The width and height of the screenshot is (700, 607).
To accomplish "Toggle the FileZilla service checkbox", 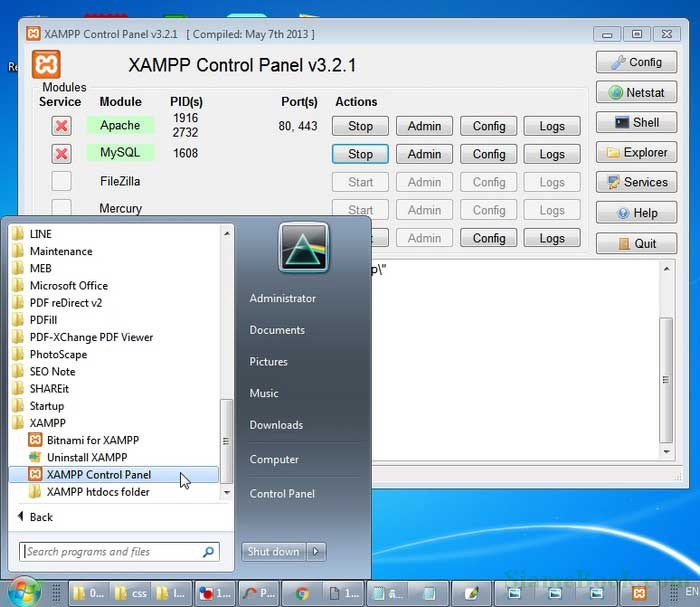I will click(61, 181).
